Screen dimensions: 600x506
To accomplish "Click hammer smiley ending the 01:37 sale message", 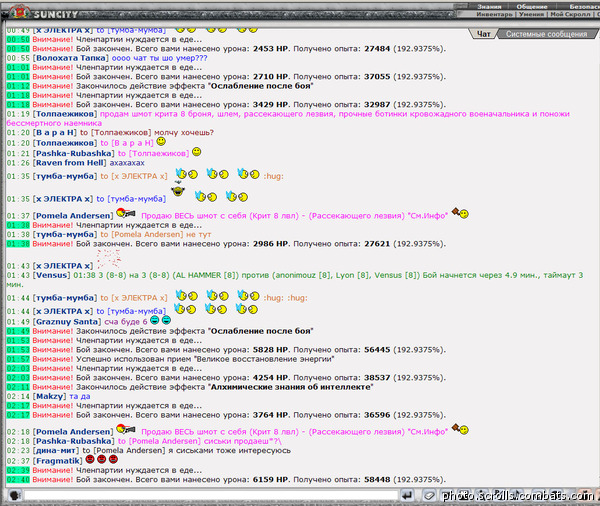I will 460,213.
